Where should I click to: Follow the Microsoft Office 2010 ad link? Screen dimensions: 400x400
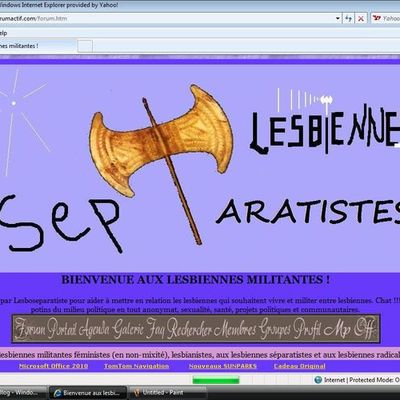pyautogui.click(x=53, y=366)
